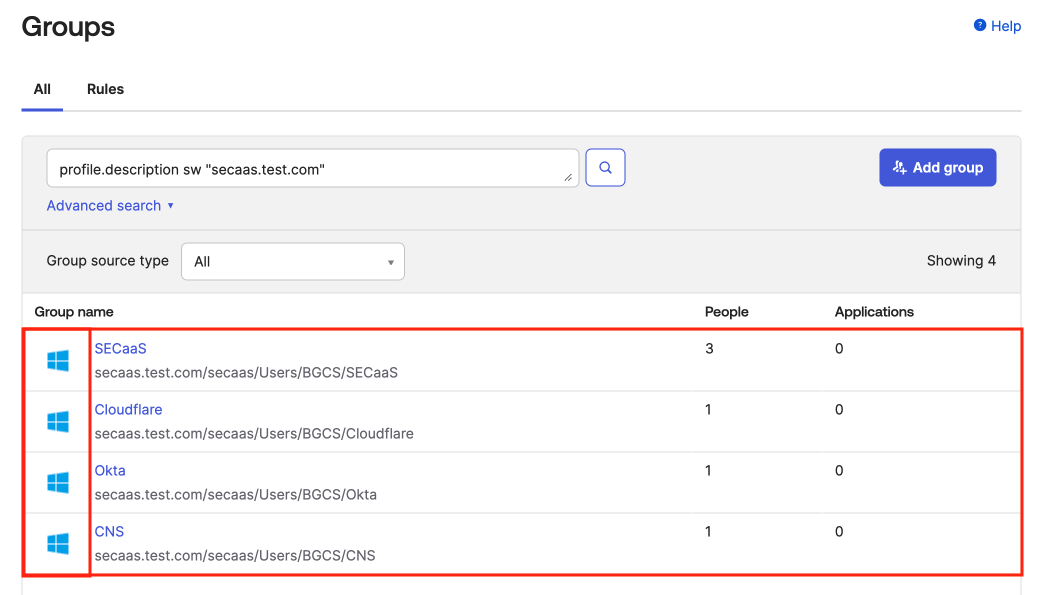Click the Help question mark icon
Screen dimensions: 1042x595
tap(980, 26)
